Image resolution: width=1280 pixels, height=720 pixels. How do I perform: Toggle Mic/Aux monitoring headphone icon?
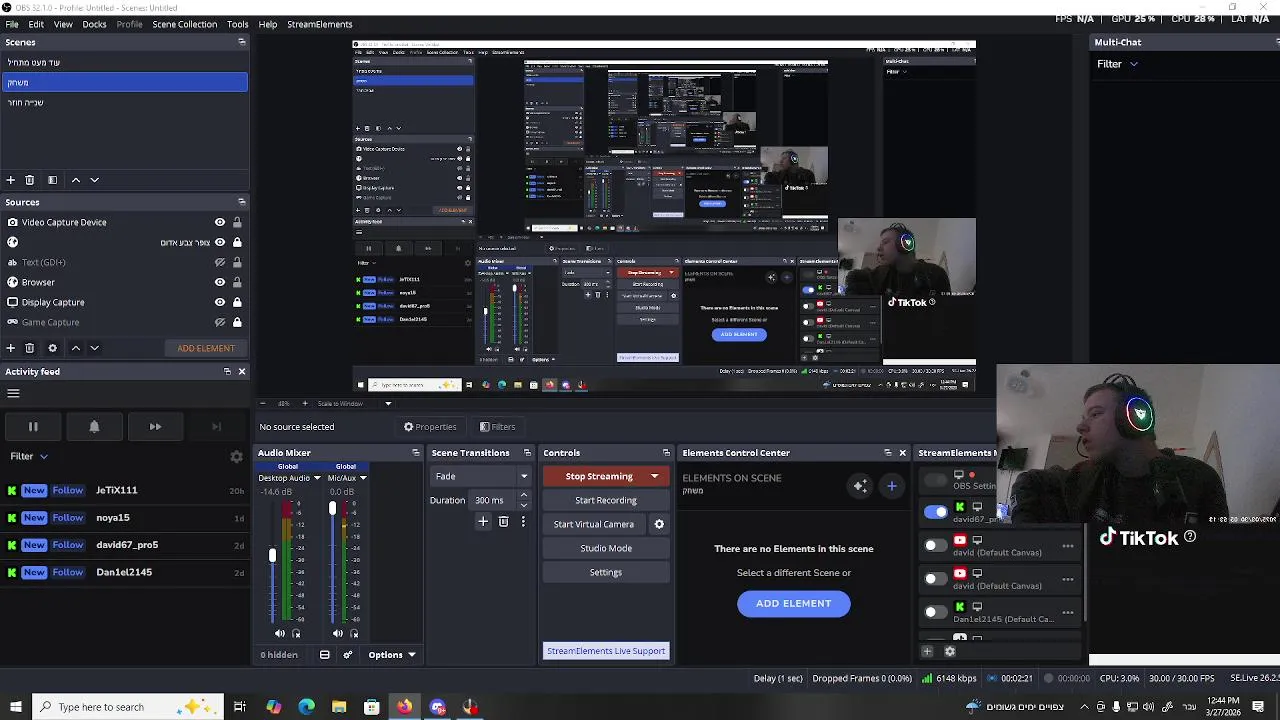tap(353, 633)
